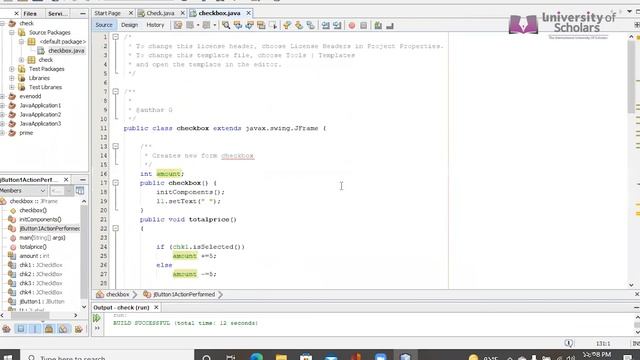Click Shift Line Left icon
This screenshot has width=640, height=360.
(x=325, y=25)
